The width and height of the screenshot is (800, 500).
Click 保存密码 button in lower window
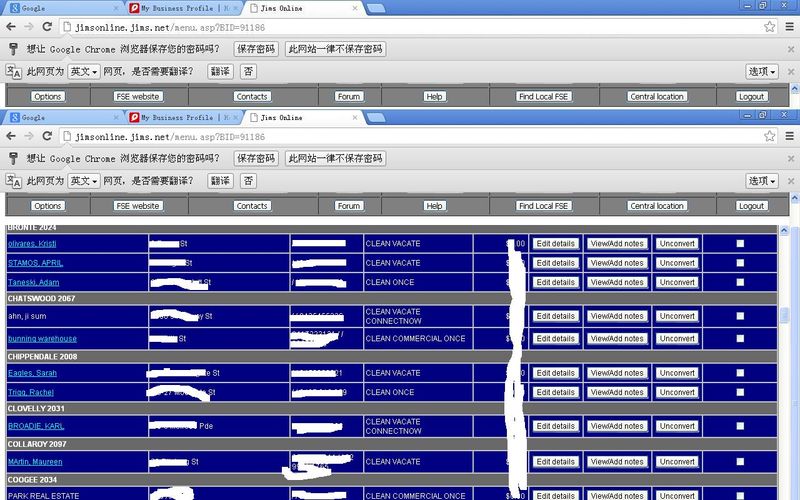pyautogui.click(x=256, y=159)
